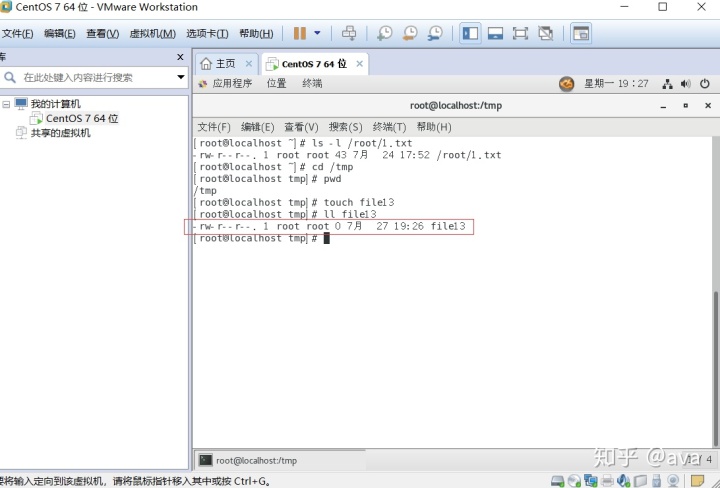
Task: Open the clock 星期一 19:27
Action: (x=616, y=84)
